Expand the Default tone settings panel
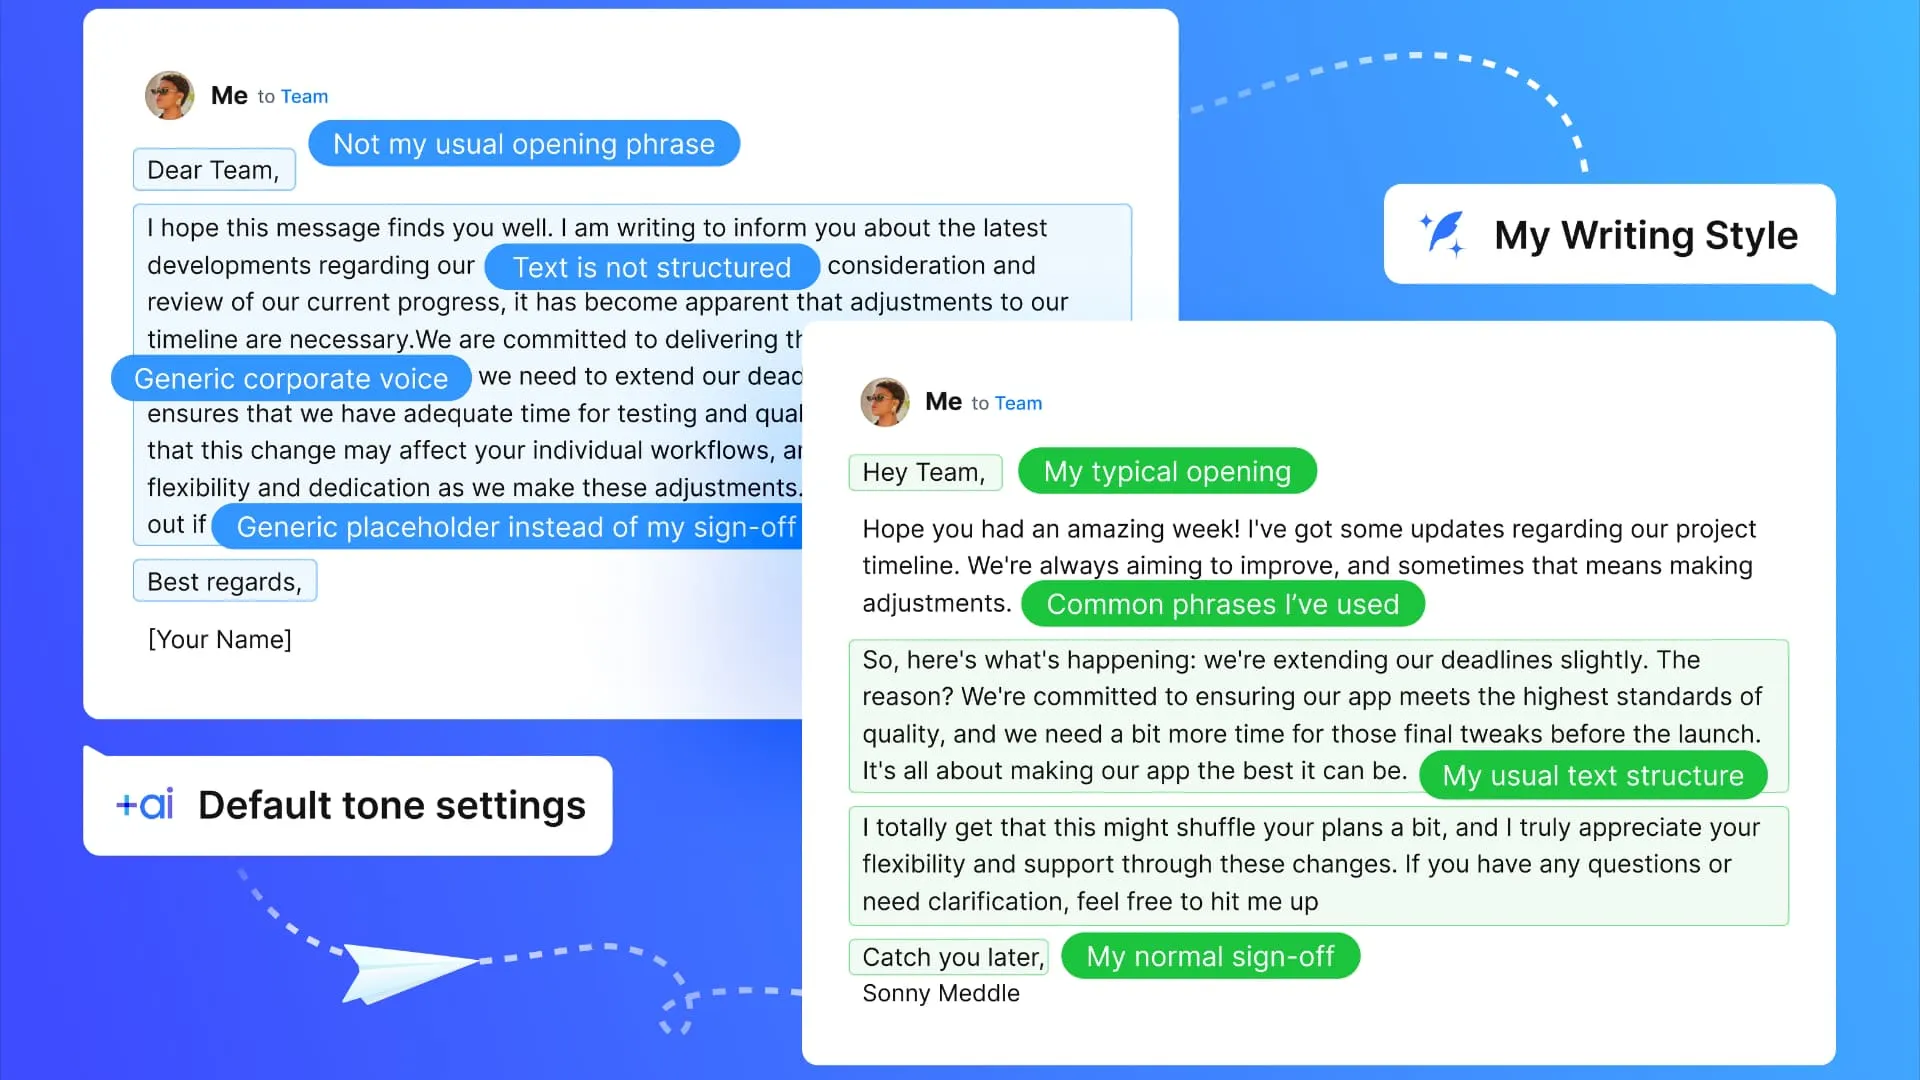This screenshot has width=1920, height=1080. pos(349,803)
